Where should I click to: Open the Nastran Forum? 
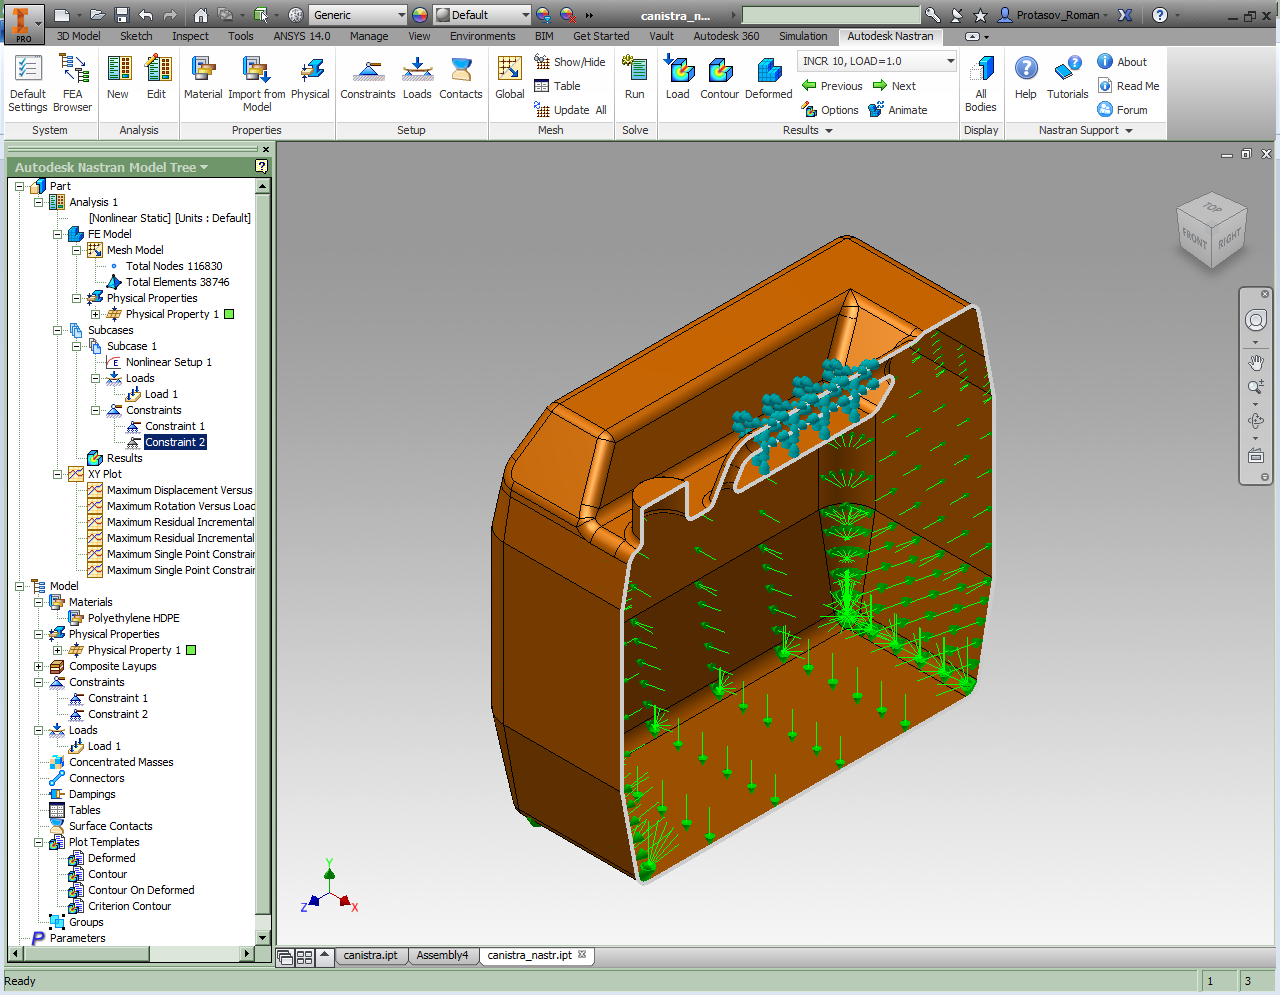click(1122, 110)
